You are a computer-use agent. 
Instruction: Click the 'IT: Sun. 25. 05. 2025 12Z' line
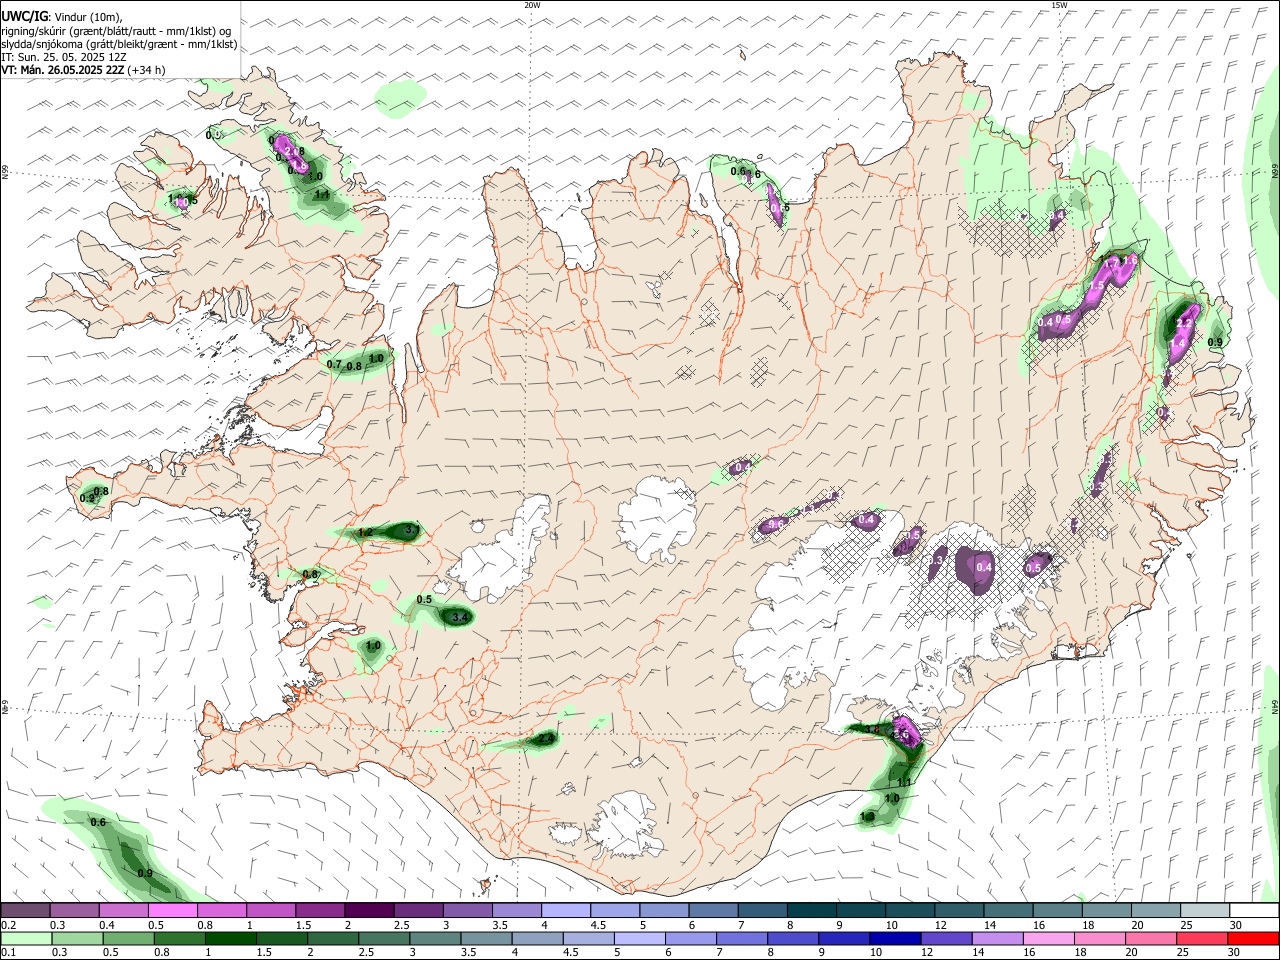tap(64, 57)
